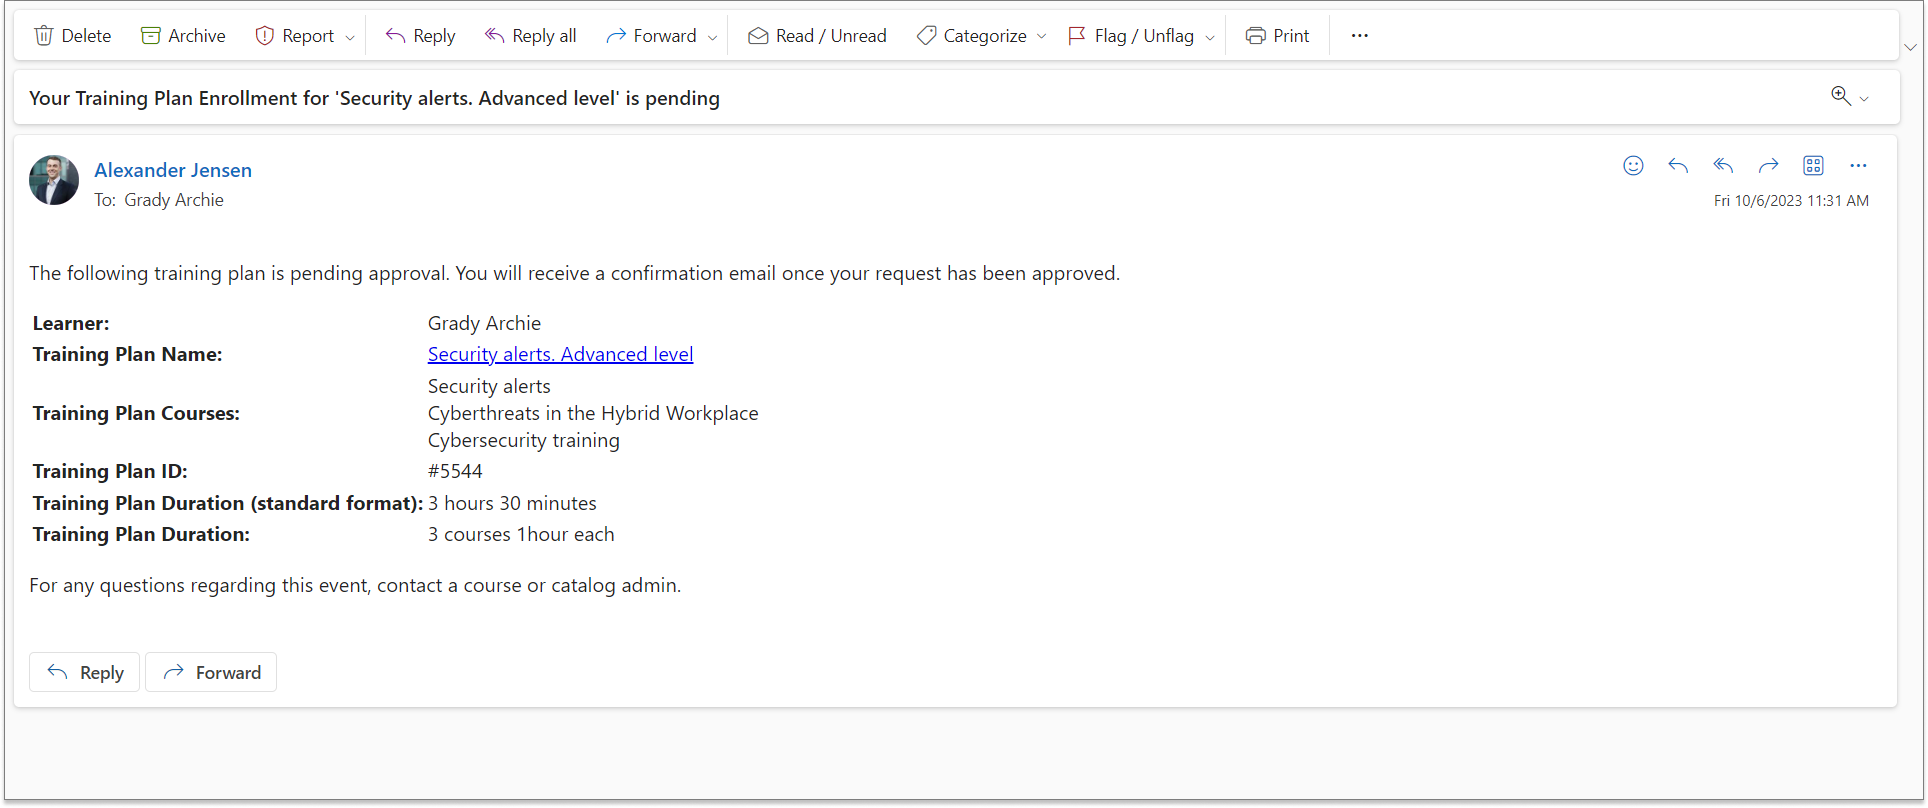Expand the Forward options dropdown

[x=712, y=37]
